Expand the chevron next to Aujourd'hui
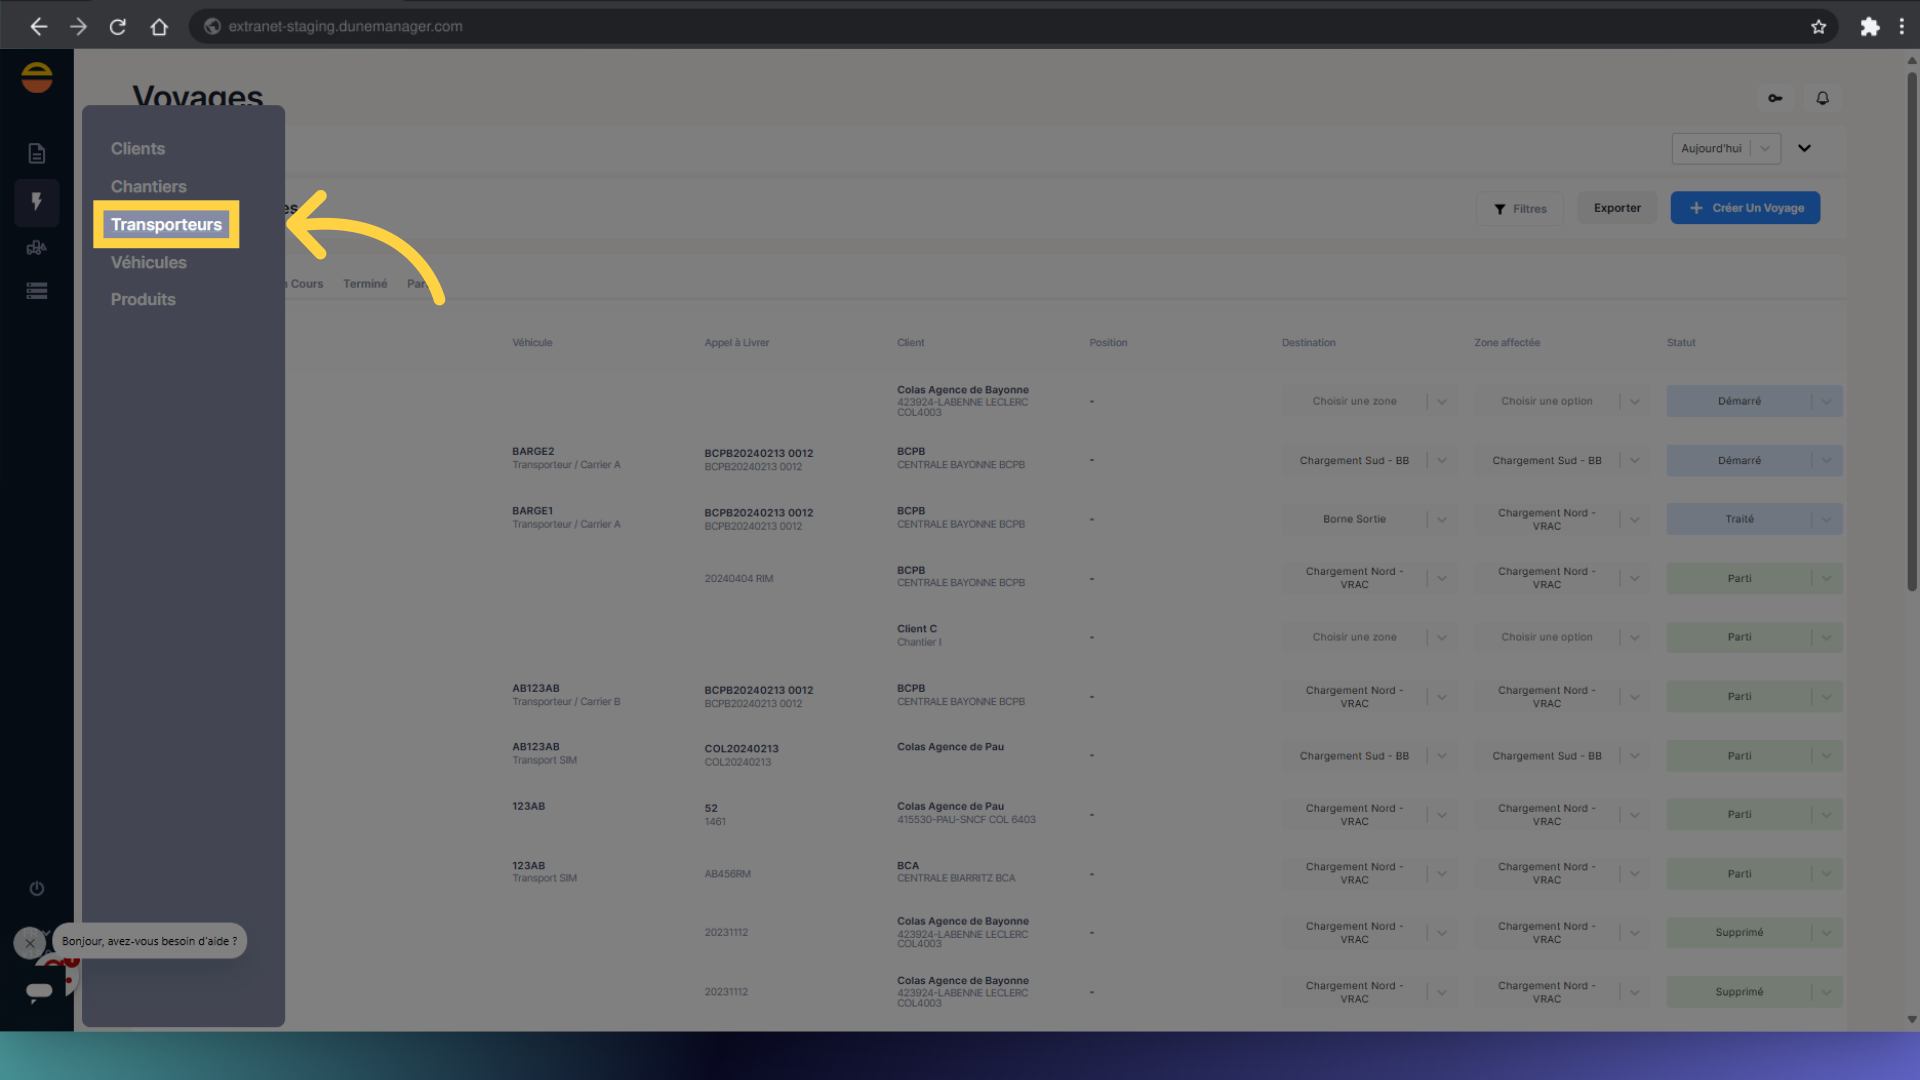 coord(1804,148)
